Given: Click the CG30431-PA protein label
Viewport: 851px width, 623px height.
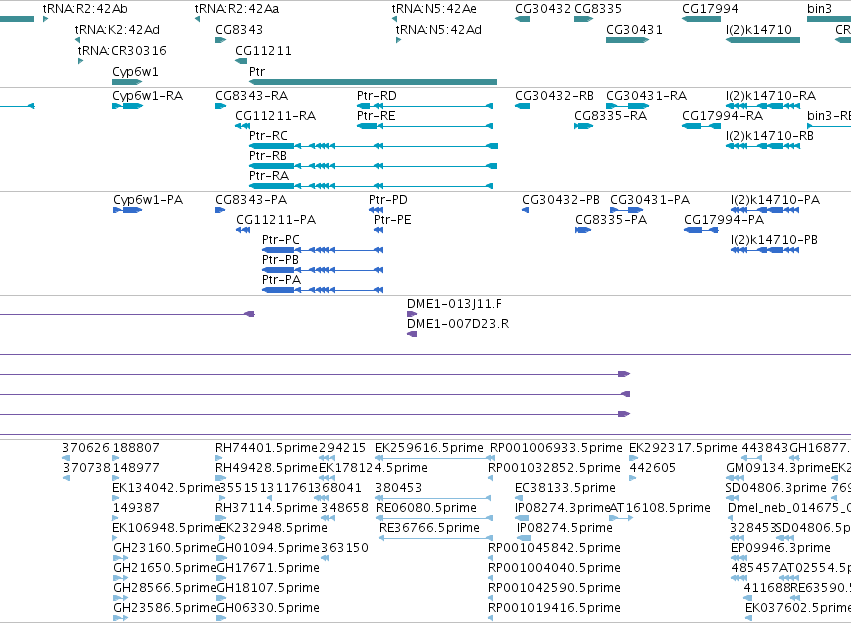Looking at the screenshot, I should click(x=650, y=200).
